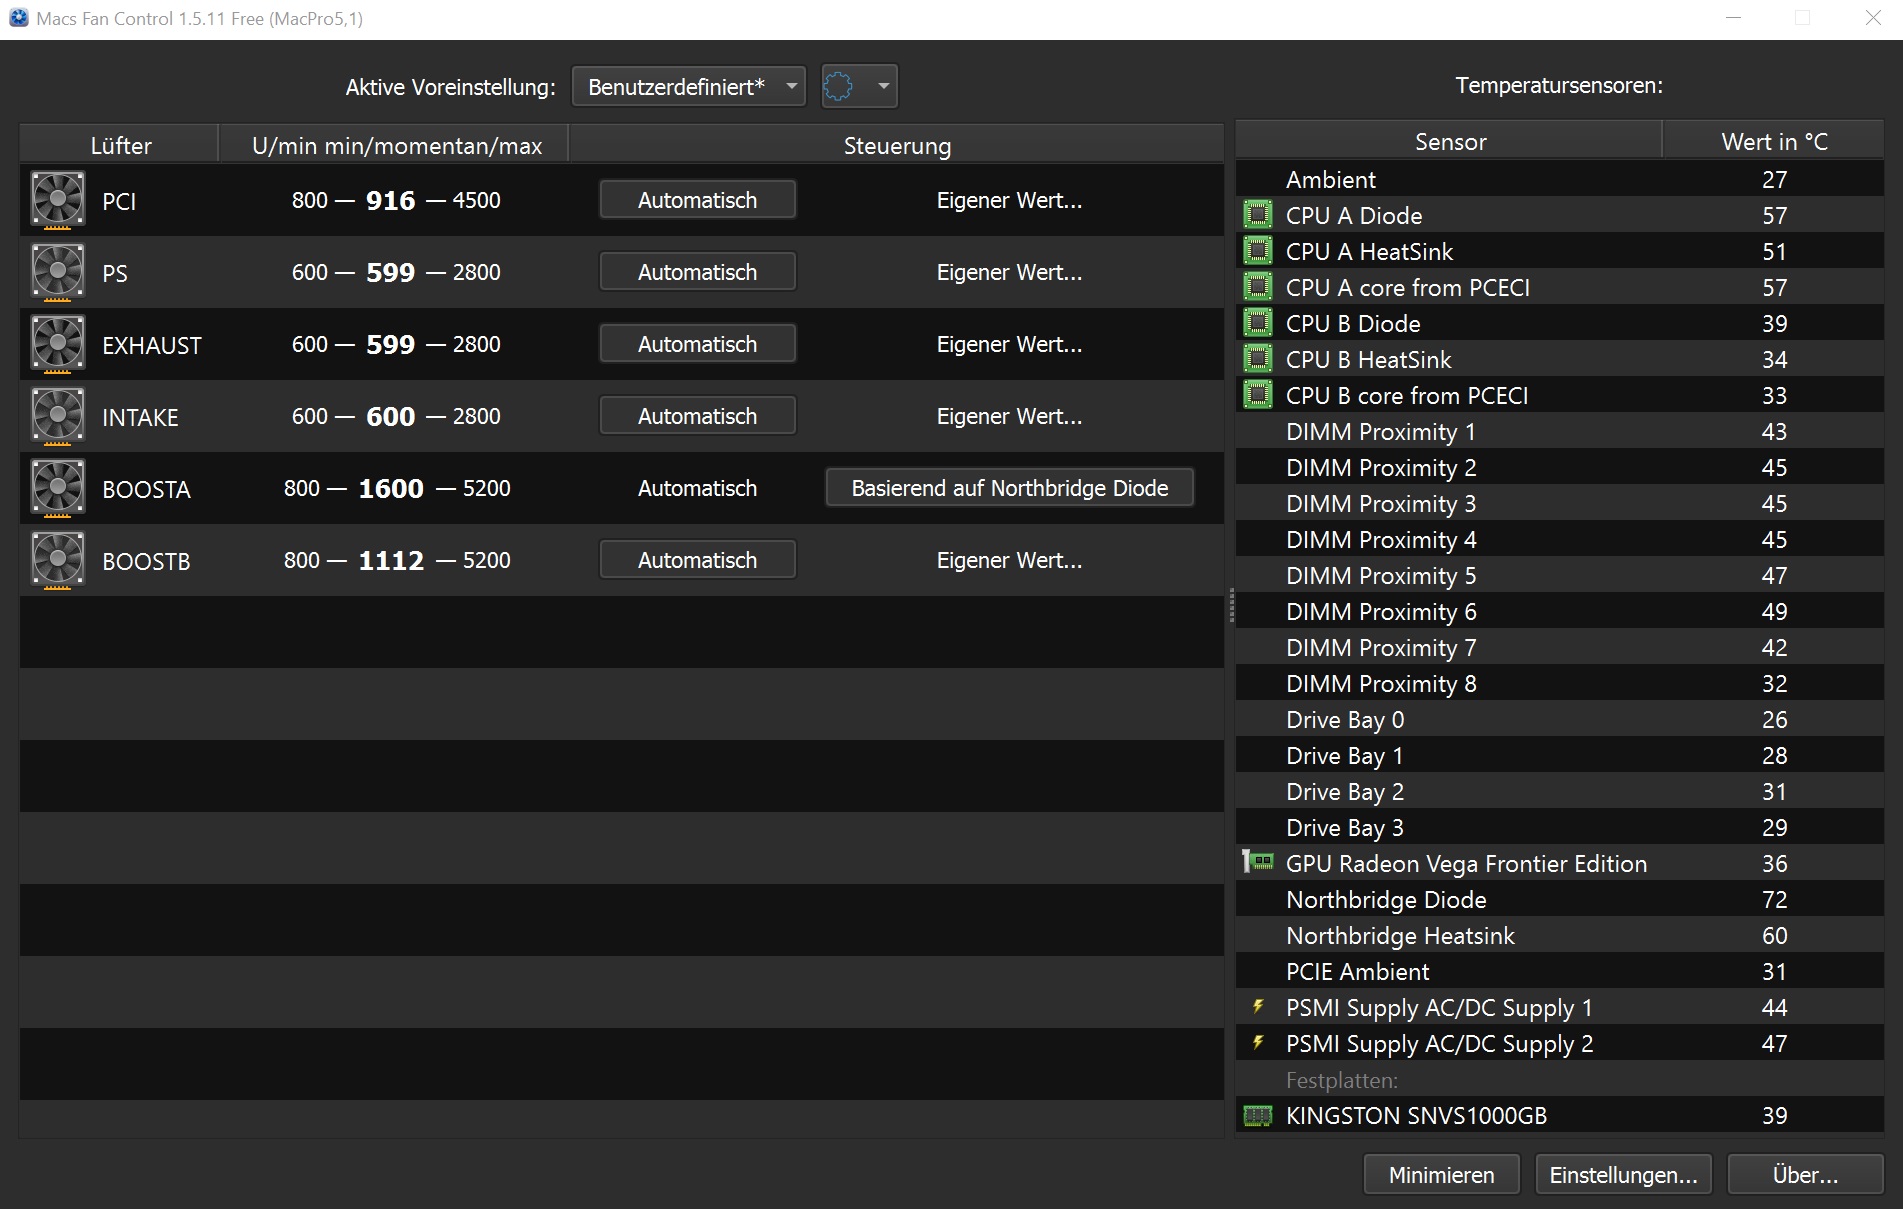Open Einstellungen preferences
Viewport: 1903px width, 1210px height.
tap(1622, 1175)
